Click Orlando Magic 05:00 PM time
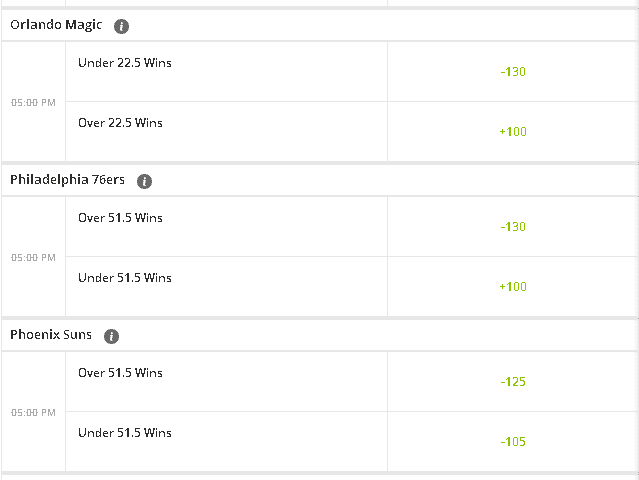The height and width of the screenshot is (480, 639). tap(33, 103)
